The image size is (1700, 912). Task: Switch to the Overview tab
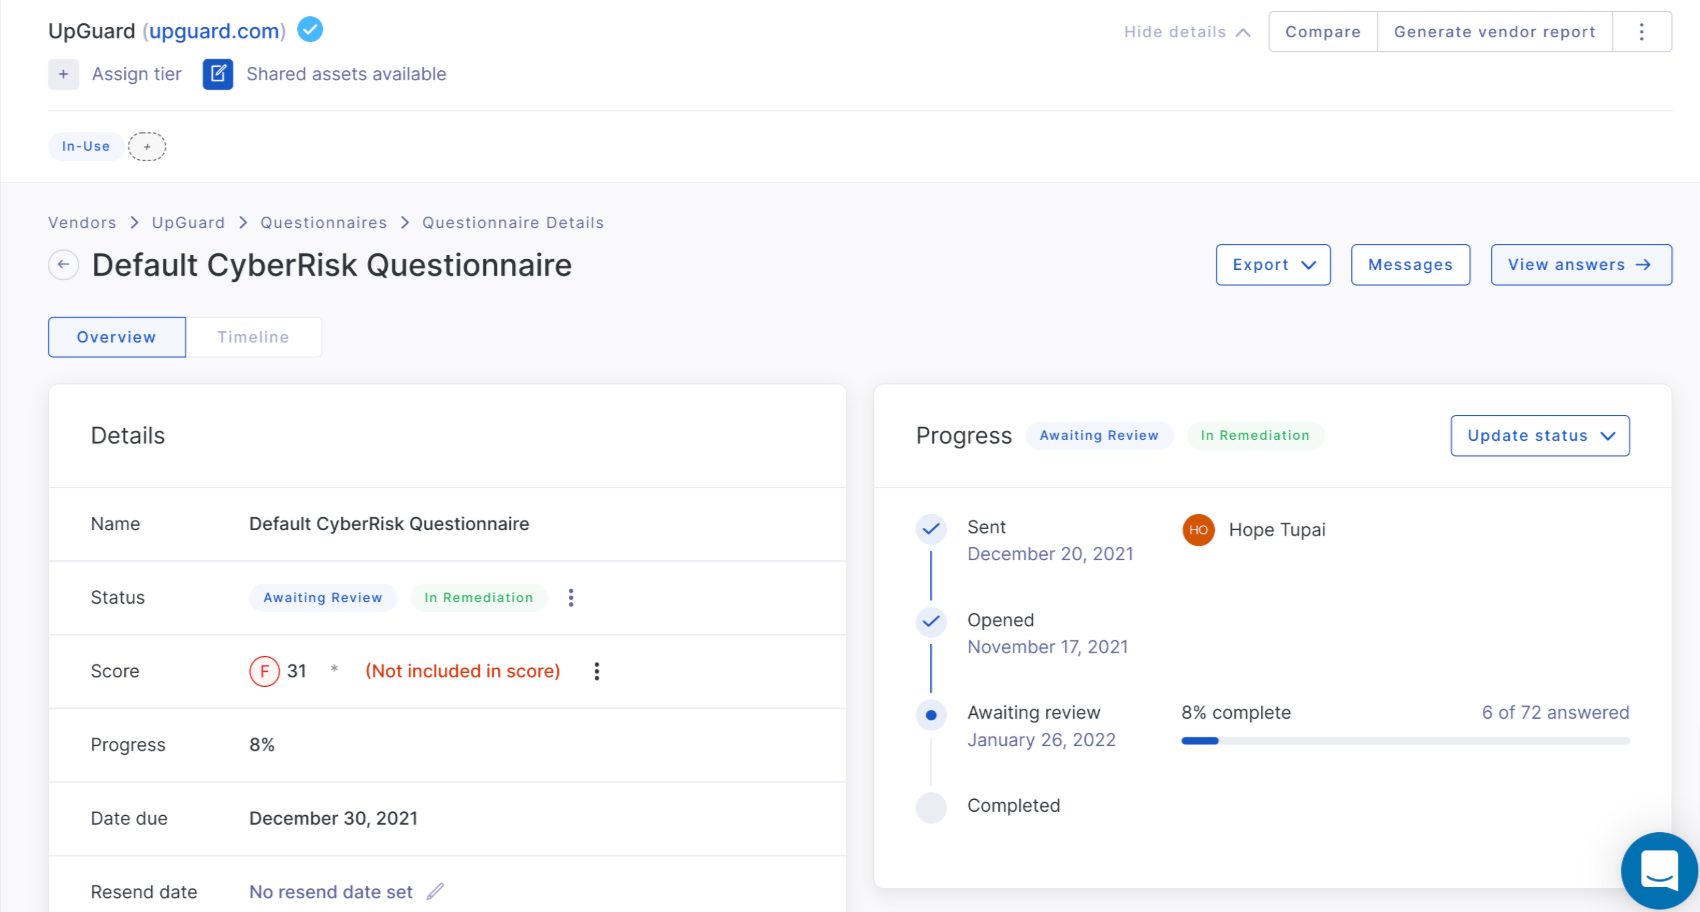click(x=117, y=337)
